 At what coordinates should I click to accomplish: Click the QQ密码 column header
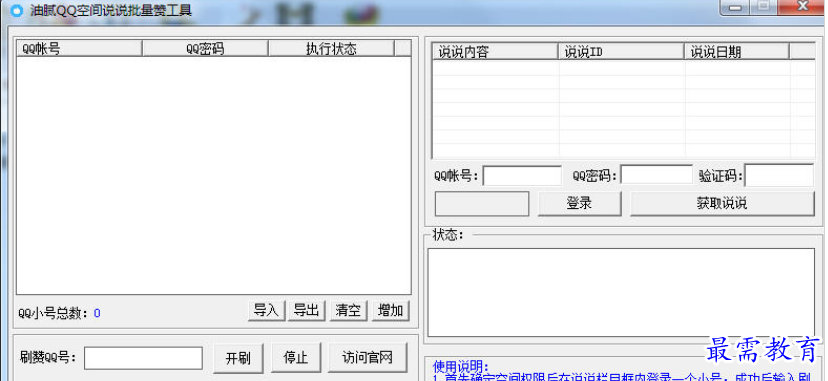point(205,49)
